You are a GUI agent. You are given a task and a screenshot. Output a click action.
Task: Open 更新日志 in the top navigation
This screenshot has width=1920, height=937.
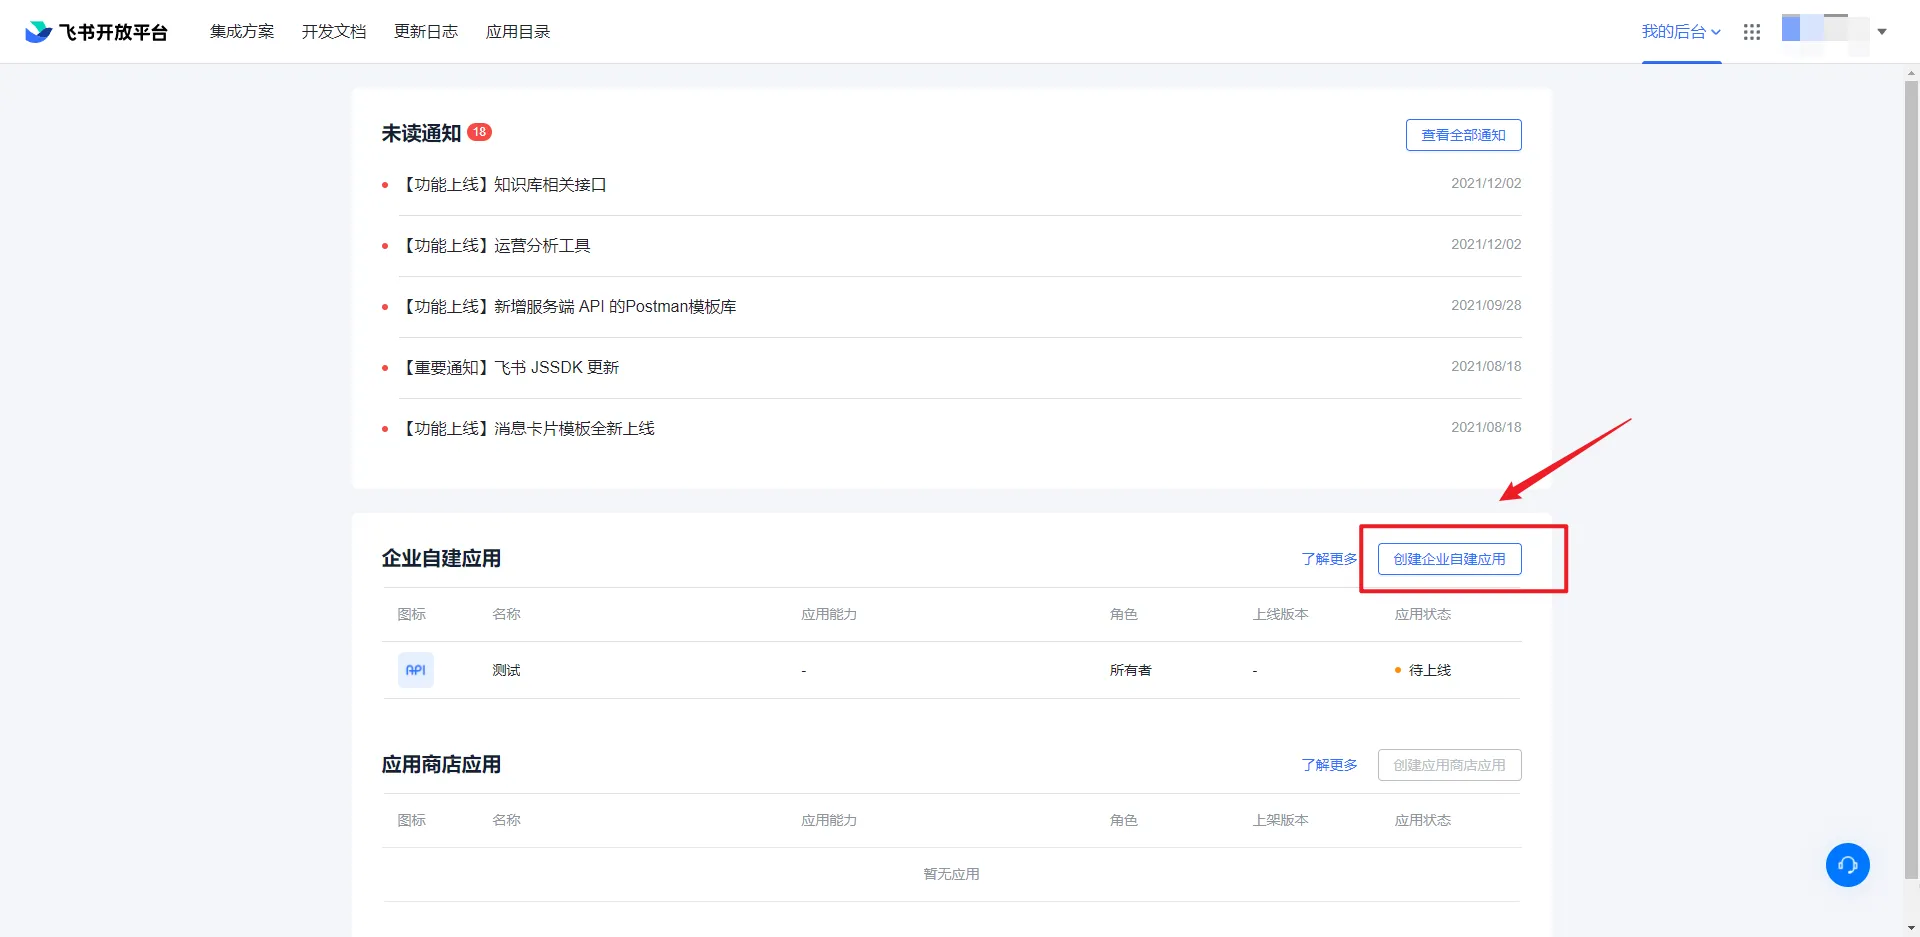(x=426, y=32)
